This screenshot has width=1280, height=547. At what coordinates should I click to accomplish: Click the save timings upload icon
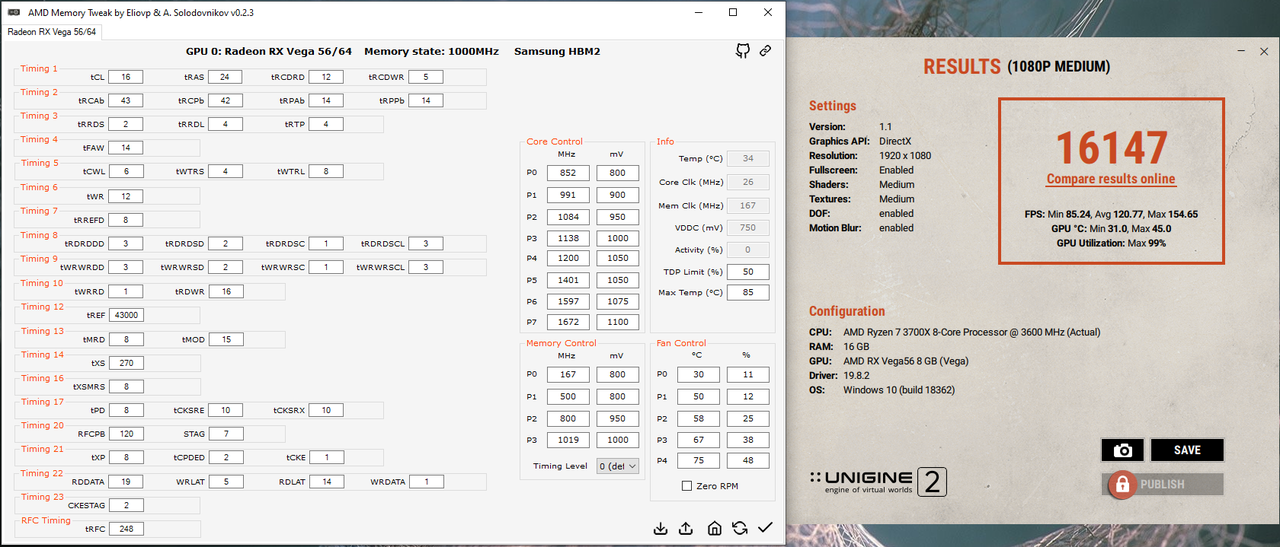point(687,528)
